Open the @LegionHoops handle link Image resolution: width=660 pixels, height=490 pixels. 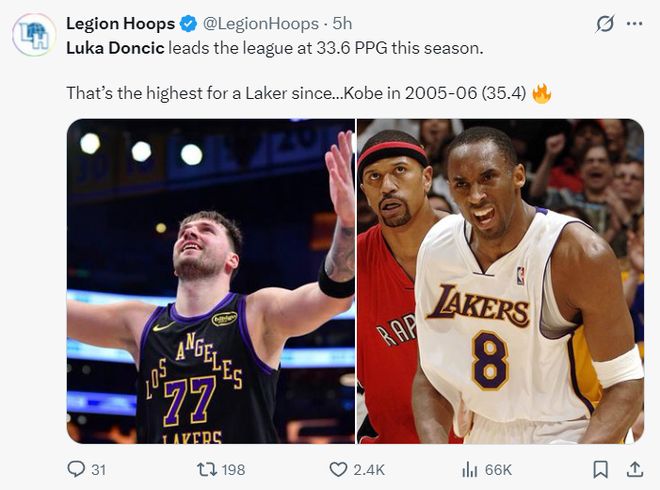pos(254,23)
